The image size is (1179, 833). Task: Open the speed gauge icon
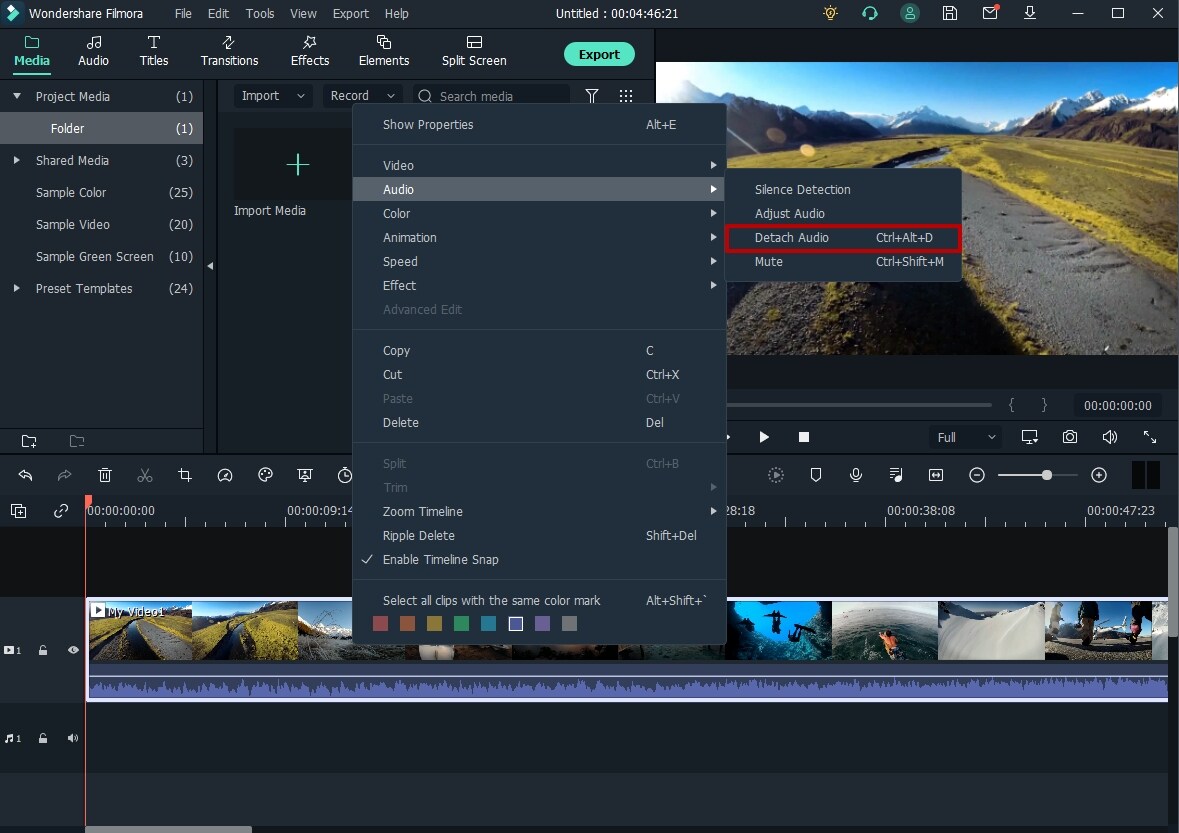pyautogui.click(x=225, y=475)
